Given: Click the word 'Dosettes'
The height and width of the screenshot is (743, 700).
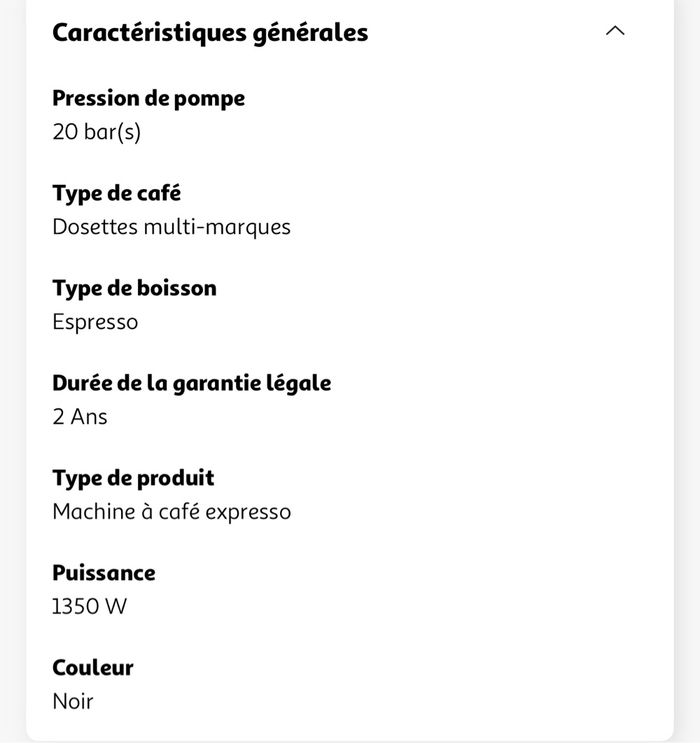Looking at the screenshot, I should coord(94,226).
